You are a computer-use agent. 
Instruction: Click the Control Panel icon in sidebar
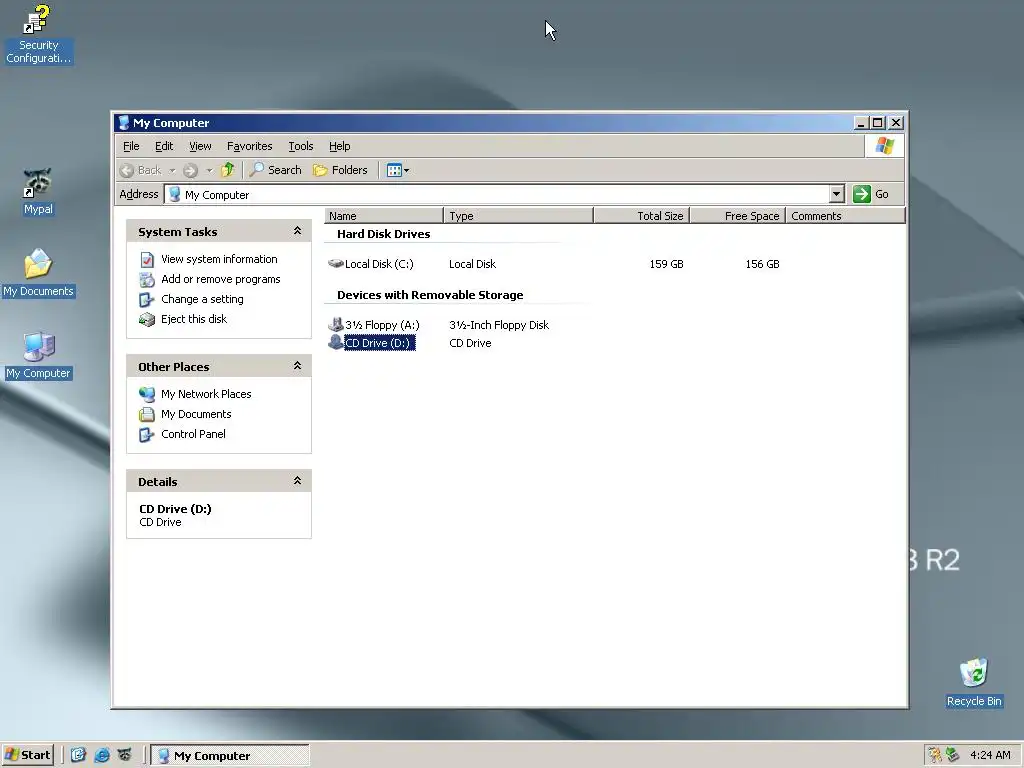pyautogui.click(x=146, y=434)
